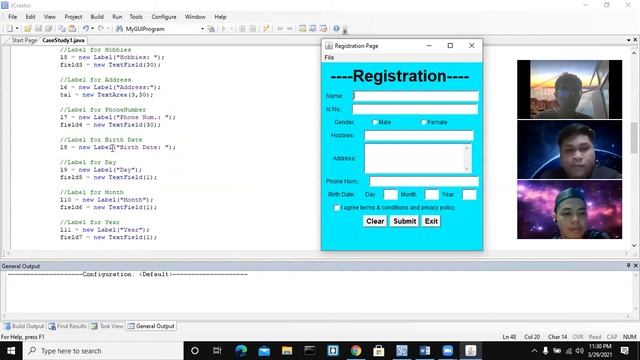Open Microsoft Word from taskbar
The width and height of the screenshot is (640, 360).
(x=424, y=351)
